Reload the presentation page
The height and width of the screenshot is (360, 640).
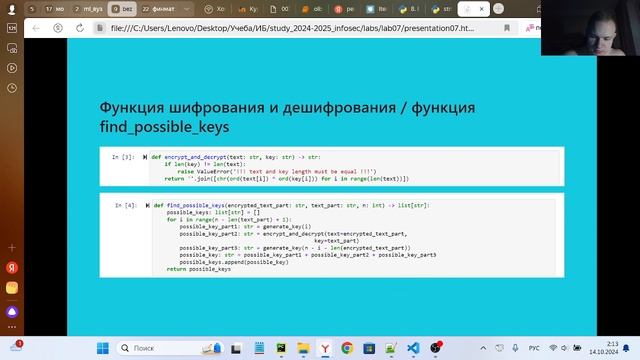[x=80, y=28]
